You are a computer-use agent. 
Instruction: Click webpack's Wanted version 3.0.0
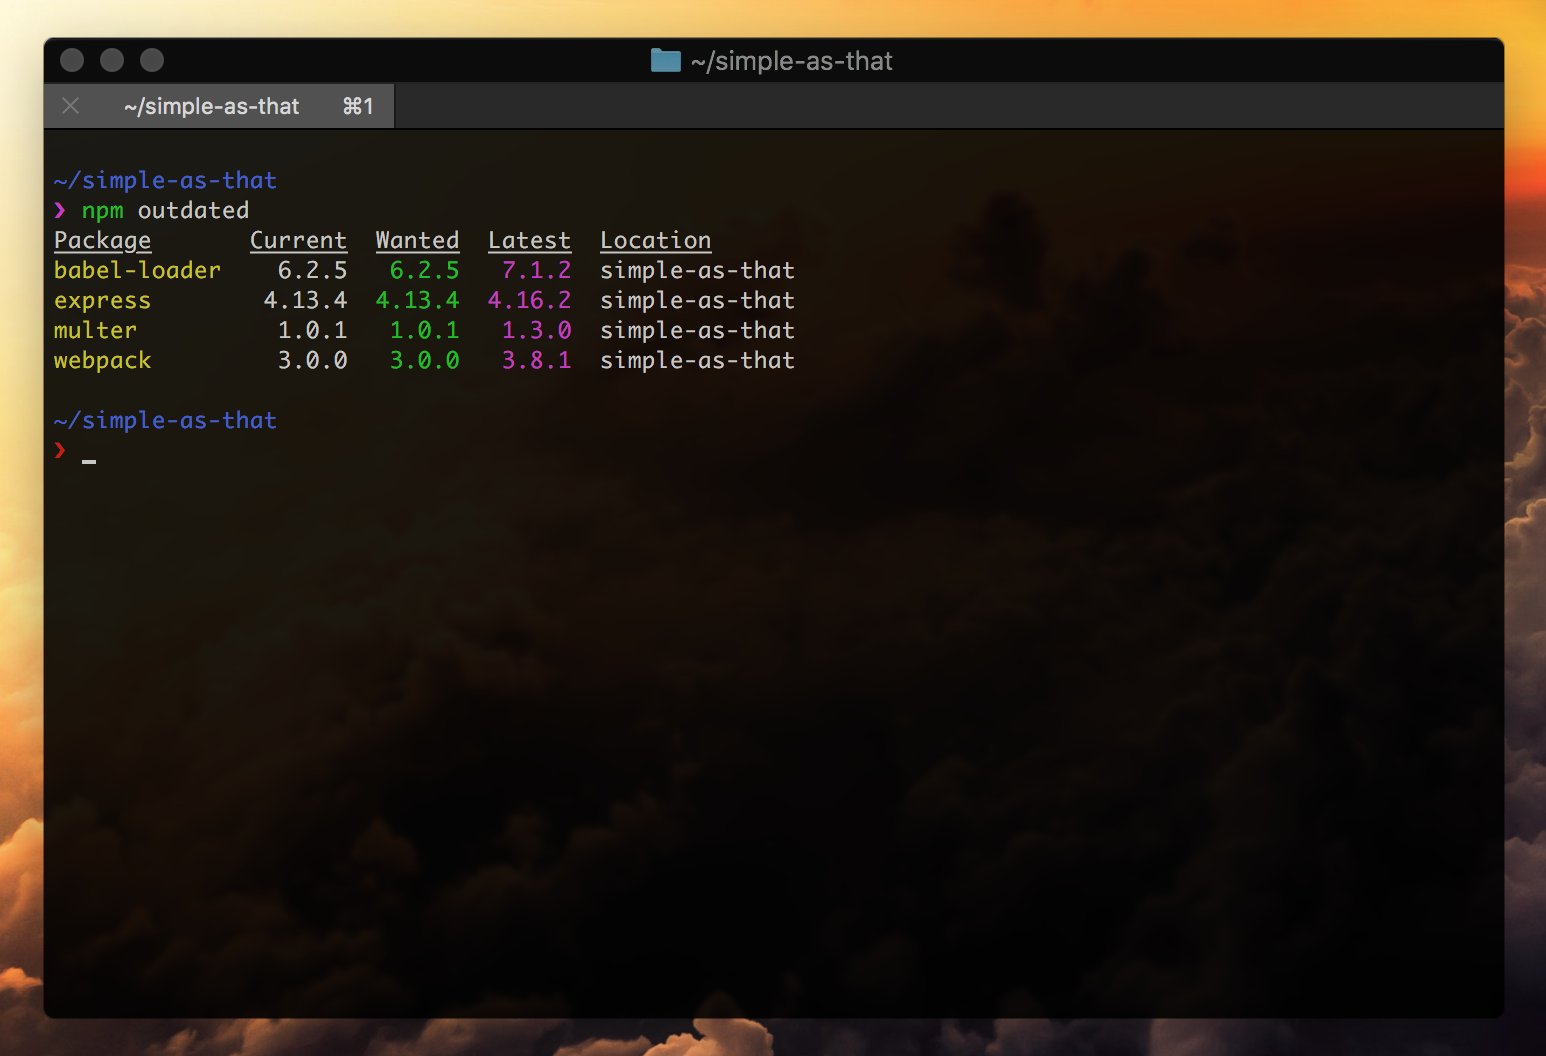424,360
